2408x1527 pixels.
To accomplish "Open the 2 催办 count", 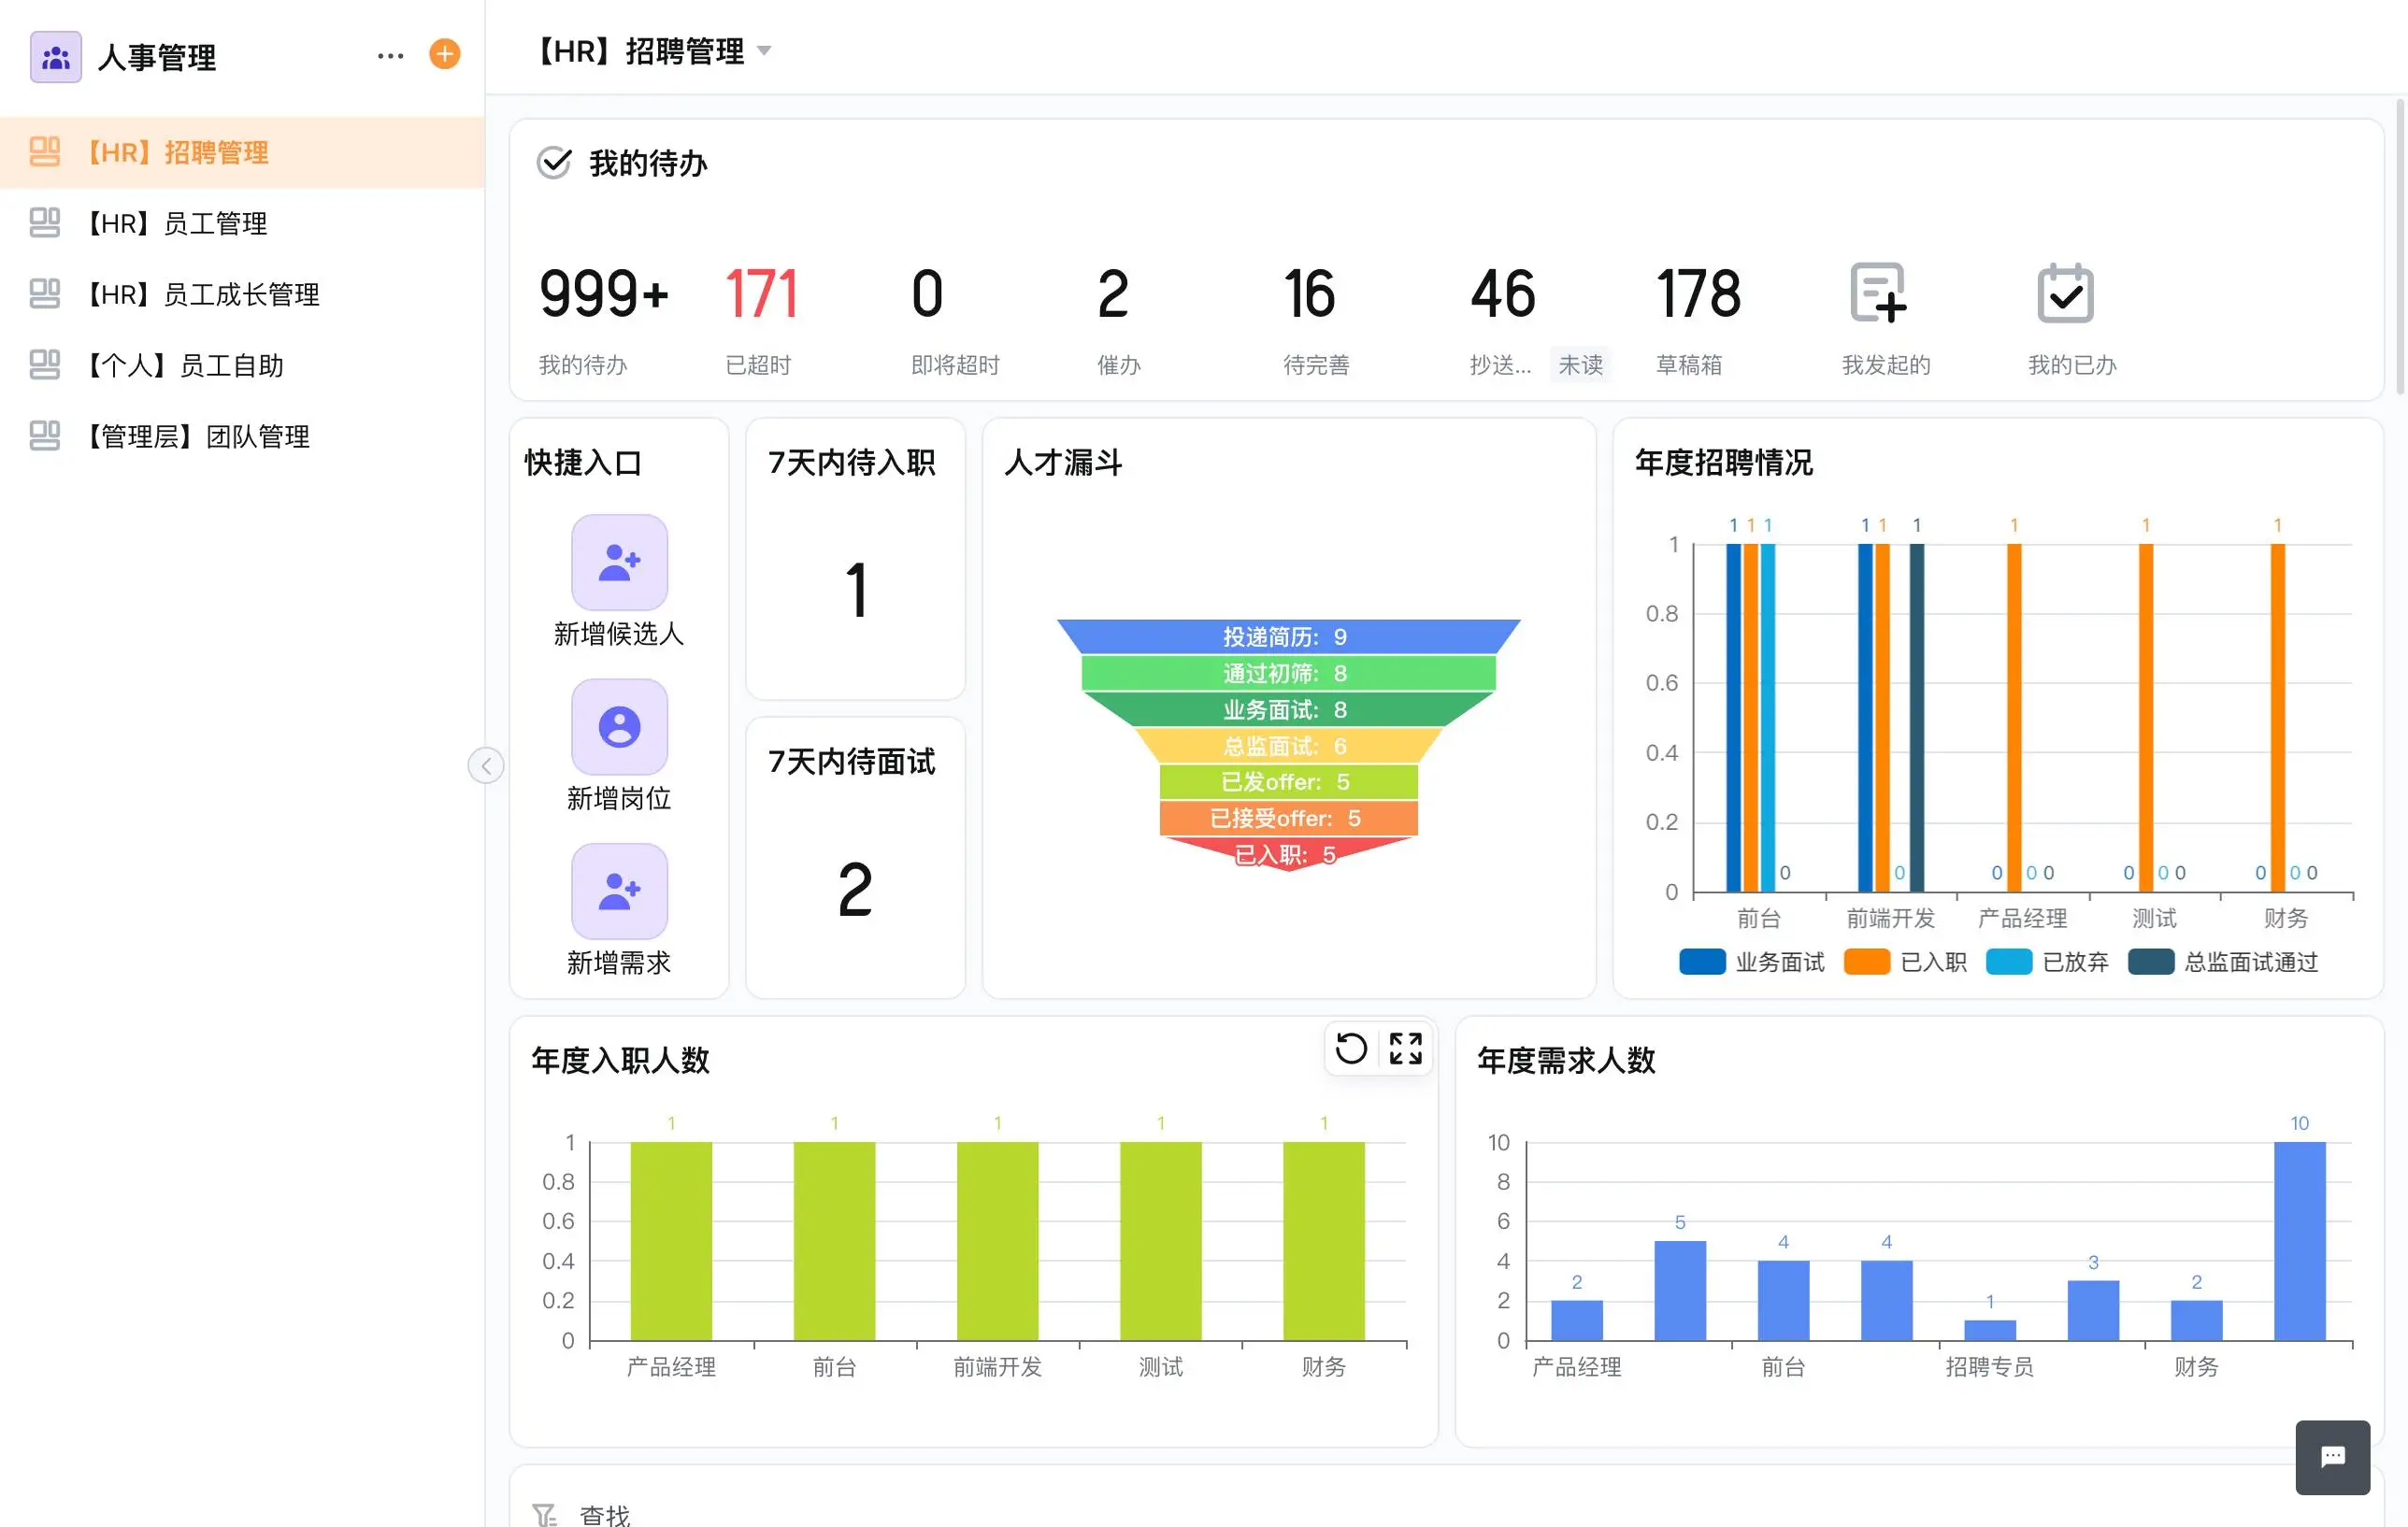I will 1112,294.
